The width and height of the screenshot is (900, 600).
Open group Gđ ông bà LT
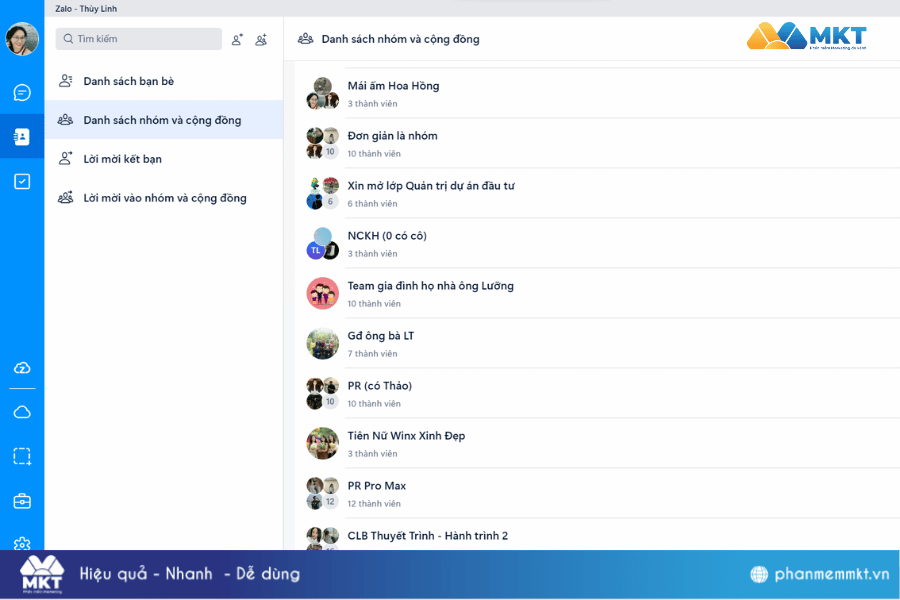click(x=598, y=343)
